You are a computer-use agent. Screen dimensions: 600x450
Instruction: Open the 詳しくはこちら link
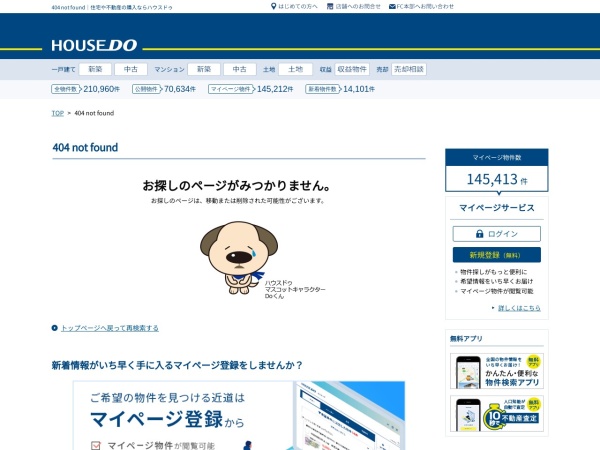tap(519, 308)
